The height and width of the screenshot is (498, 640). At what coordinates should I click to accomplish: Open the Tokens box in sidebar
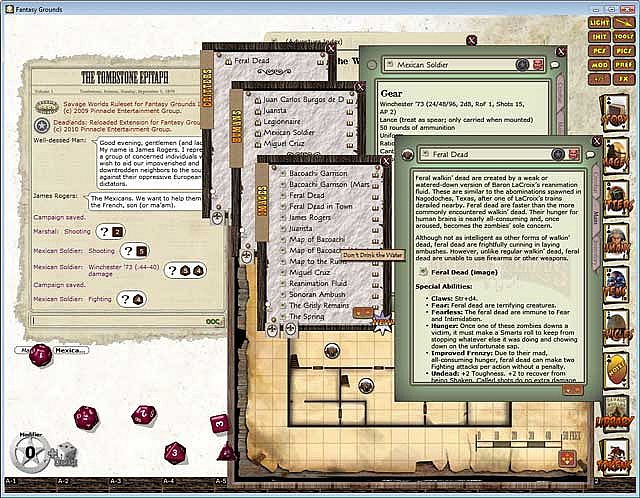[x=616, y=456]
